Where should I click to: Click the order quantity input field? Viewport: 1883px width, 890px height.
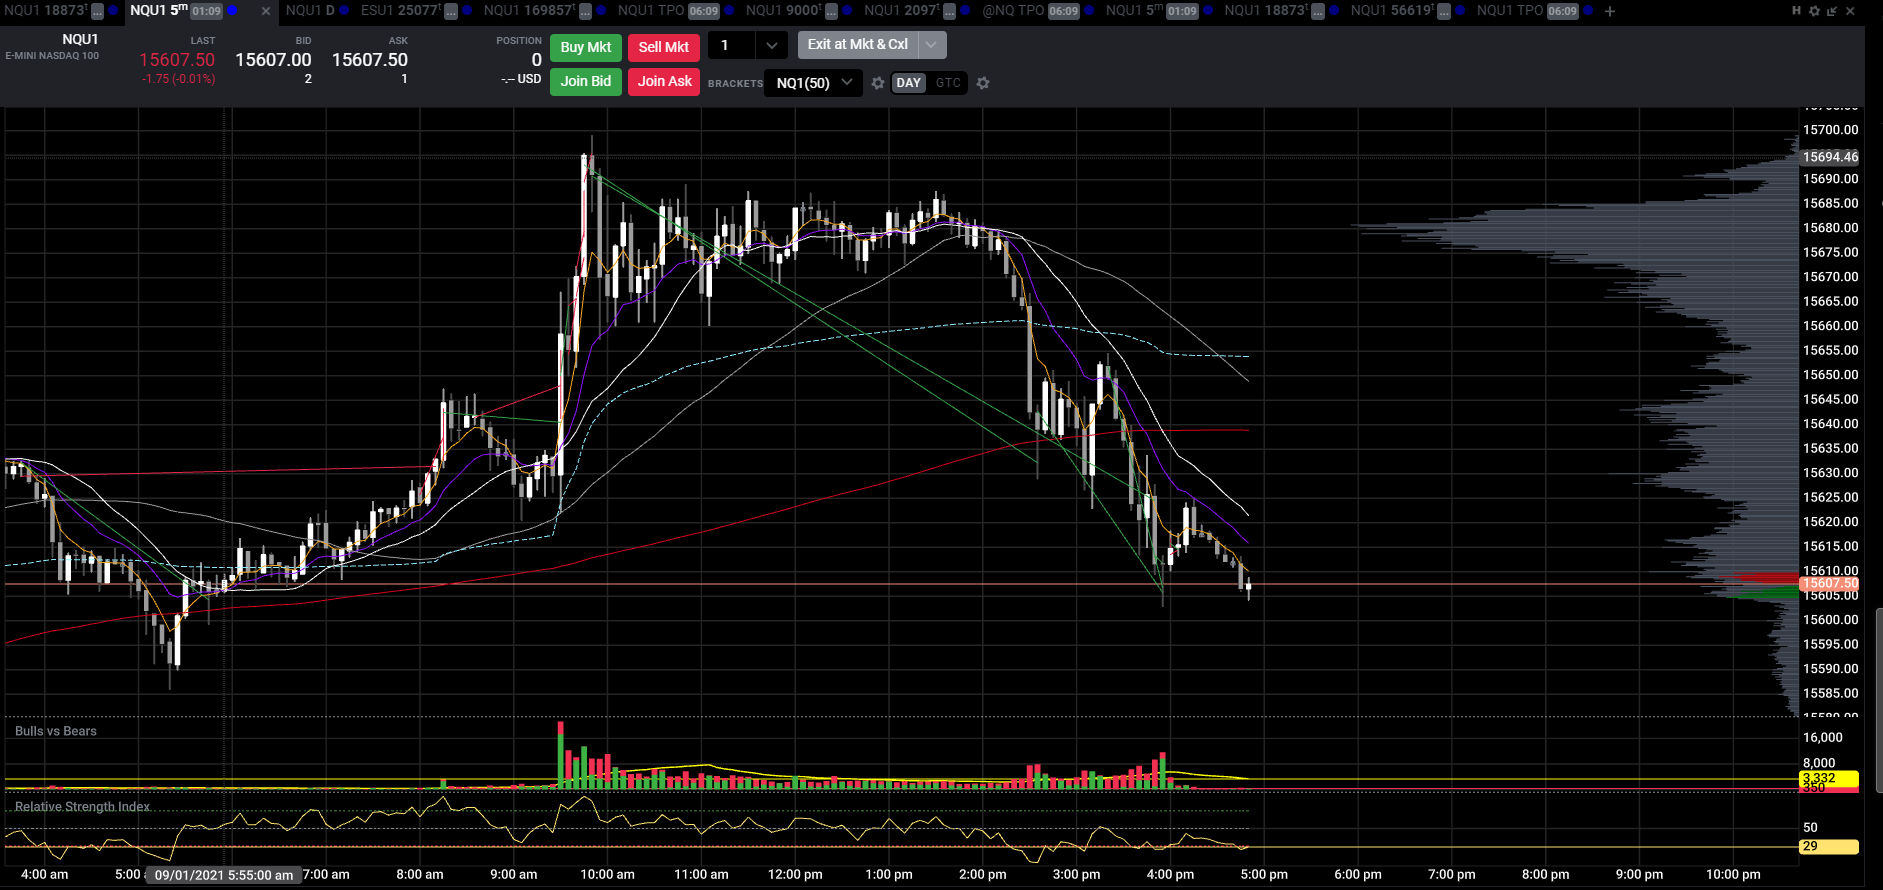pyautogui.click(x=732, y=46)
